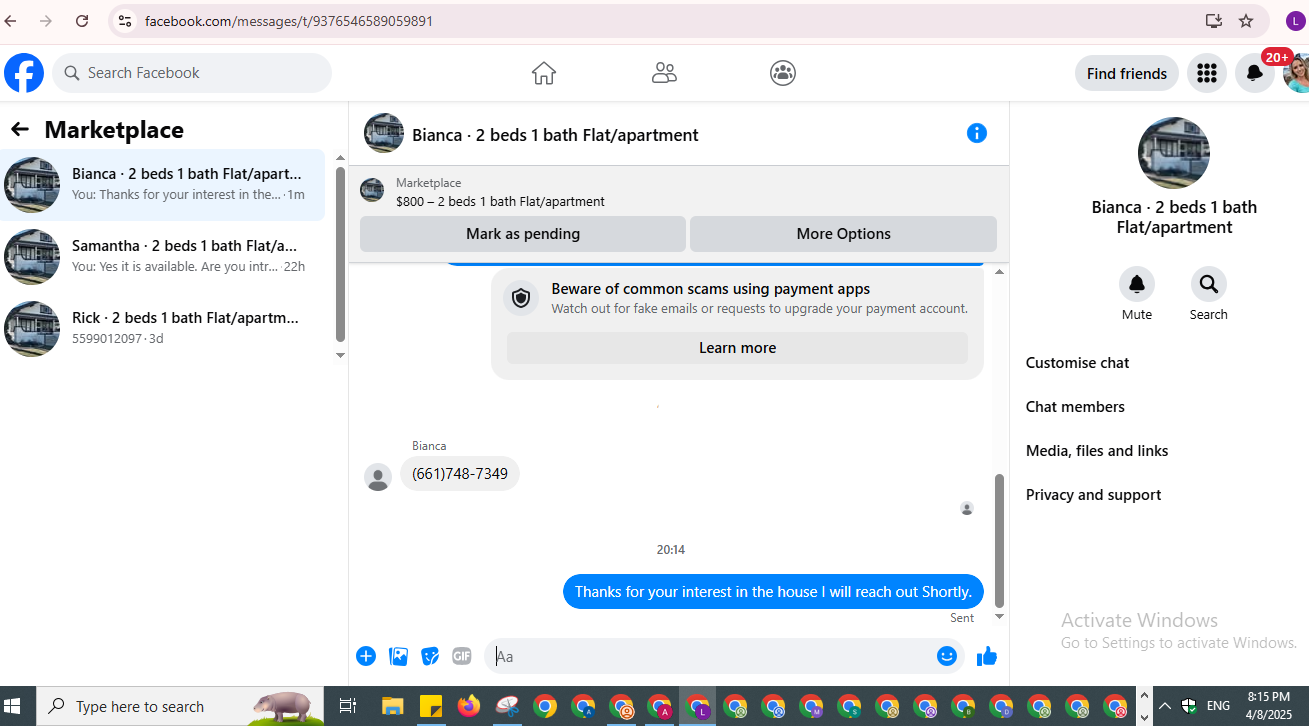The height and width of the screenshot is (726, 1309).
Task: Click the Learn more button
Action: click(x=737, y=348)
